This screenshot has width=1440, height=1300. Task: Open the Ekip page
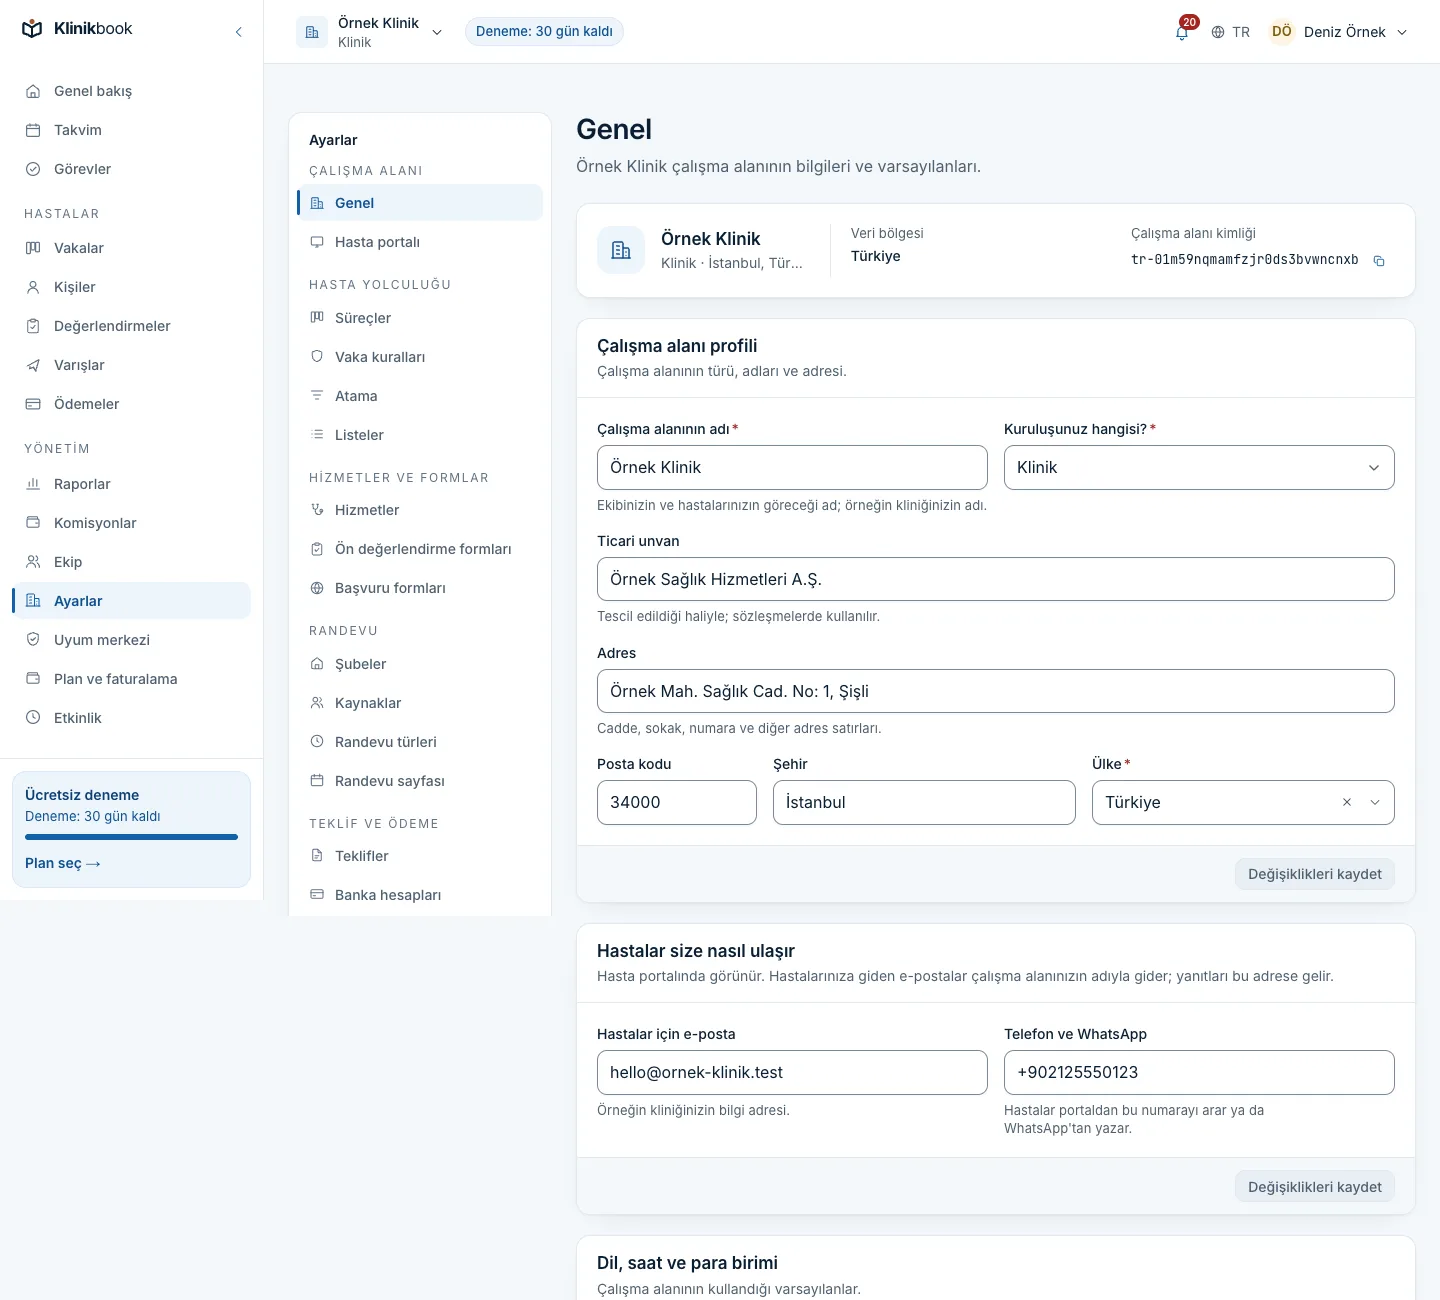tap(131, 562)
